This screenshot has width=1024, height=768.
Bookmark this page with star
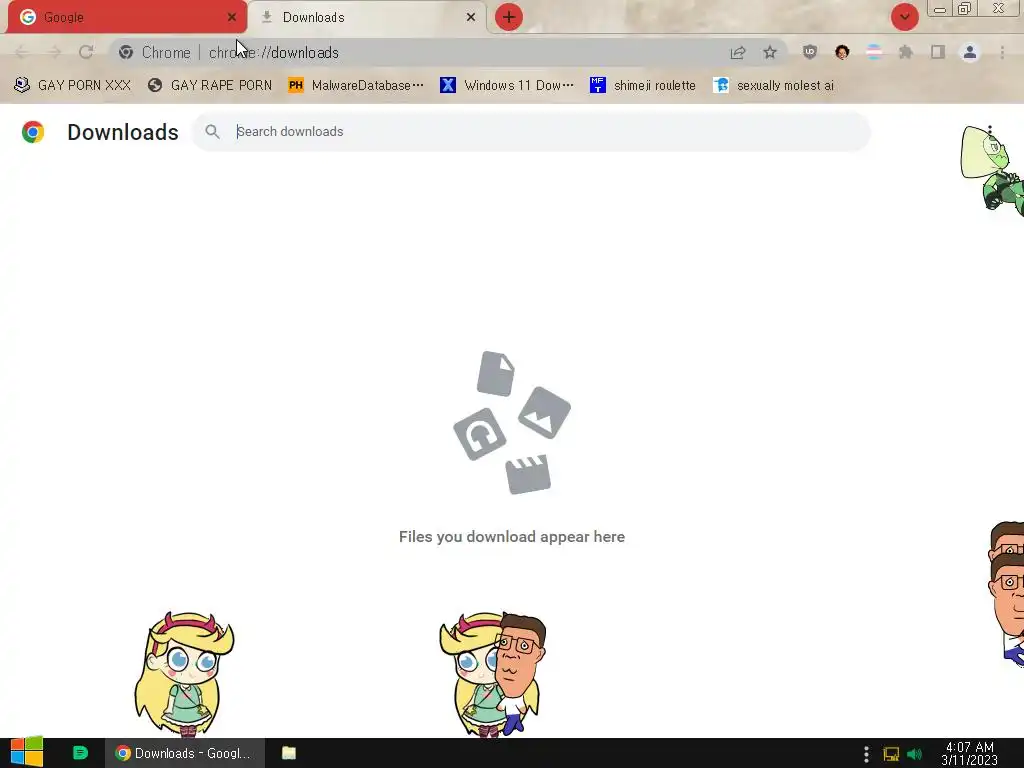(x=770, y=52)
